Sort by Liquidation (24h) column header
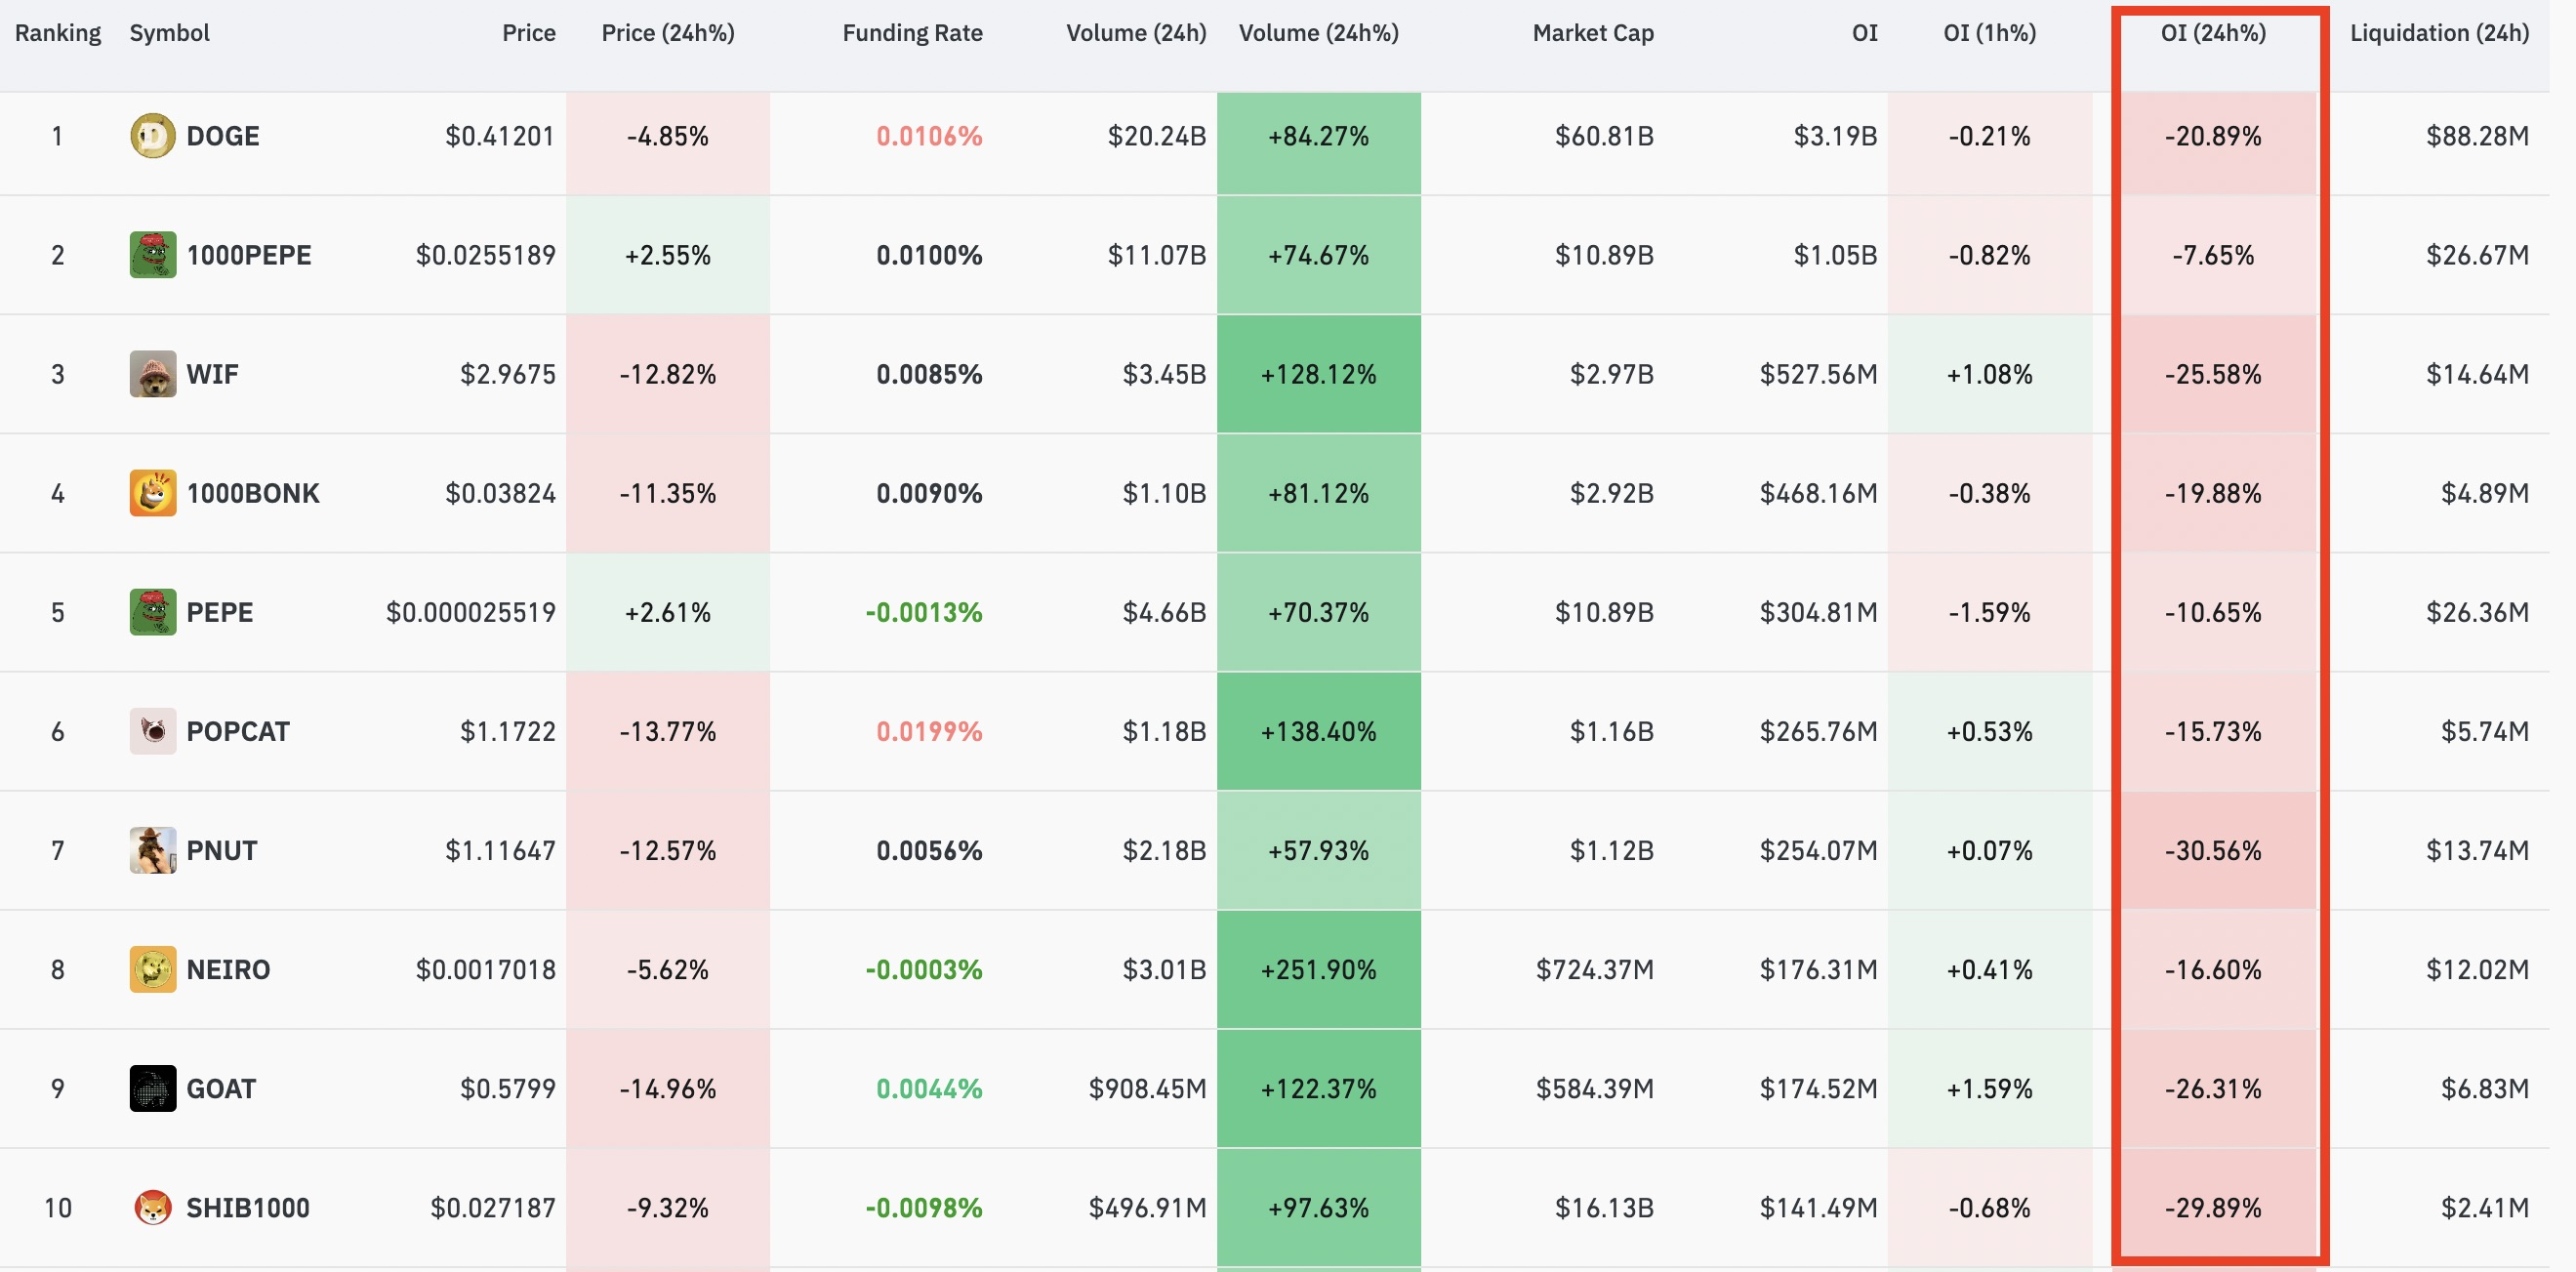Image resolution: width=2576 pixels, height=1272 pixels. click(x=2438, y=33)
